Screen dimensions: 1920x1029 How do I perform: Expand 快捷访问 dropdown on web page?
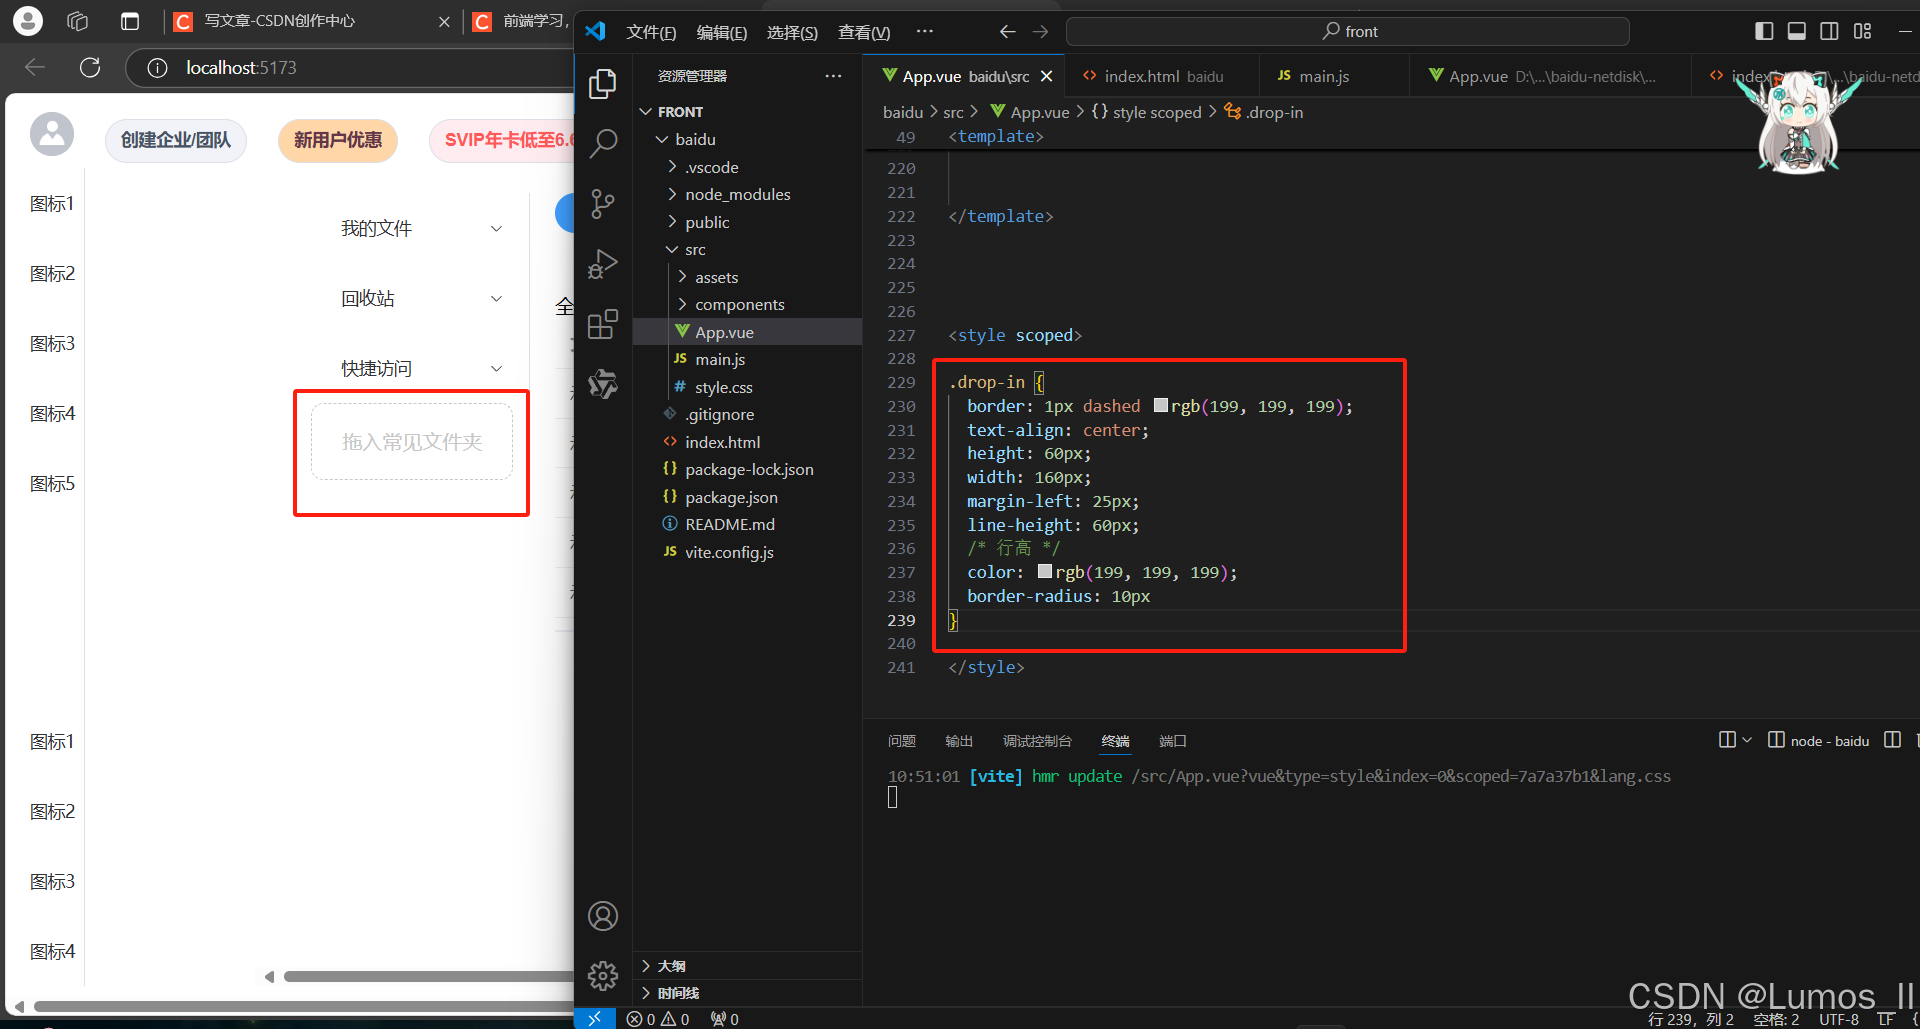[x=496, y=369]
